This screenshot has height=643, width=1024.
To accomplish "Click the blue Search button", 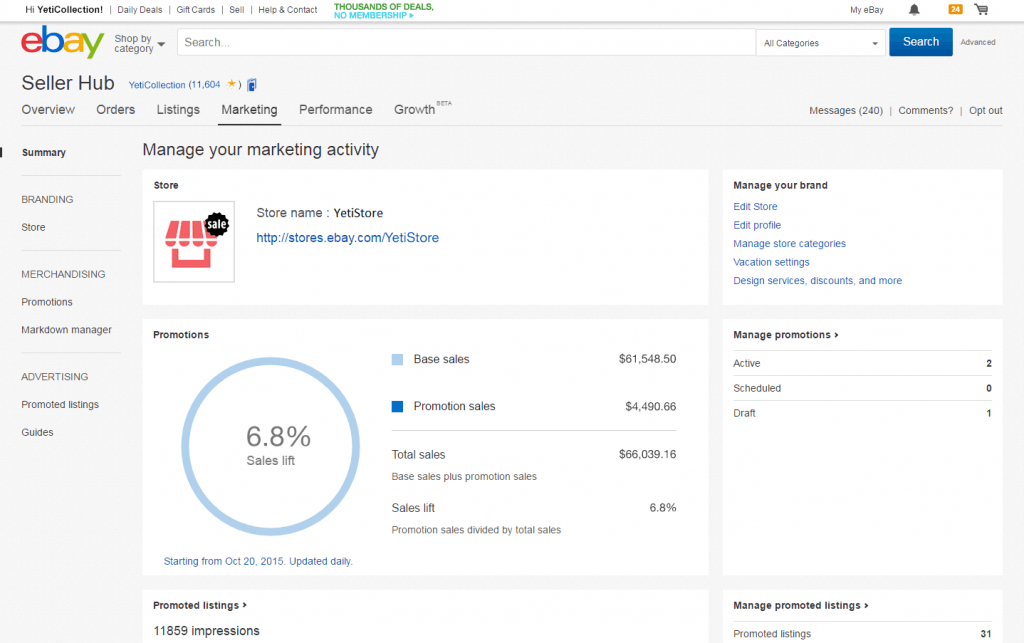I will click(920, 42).
